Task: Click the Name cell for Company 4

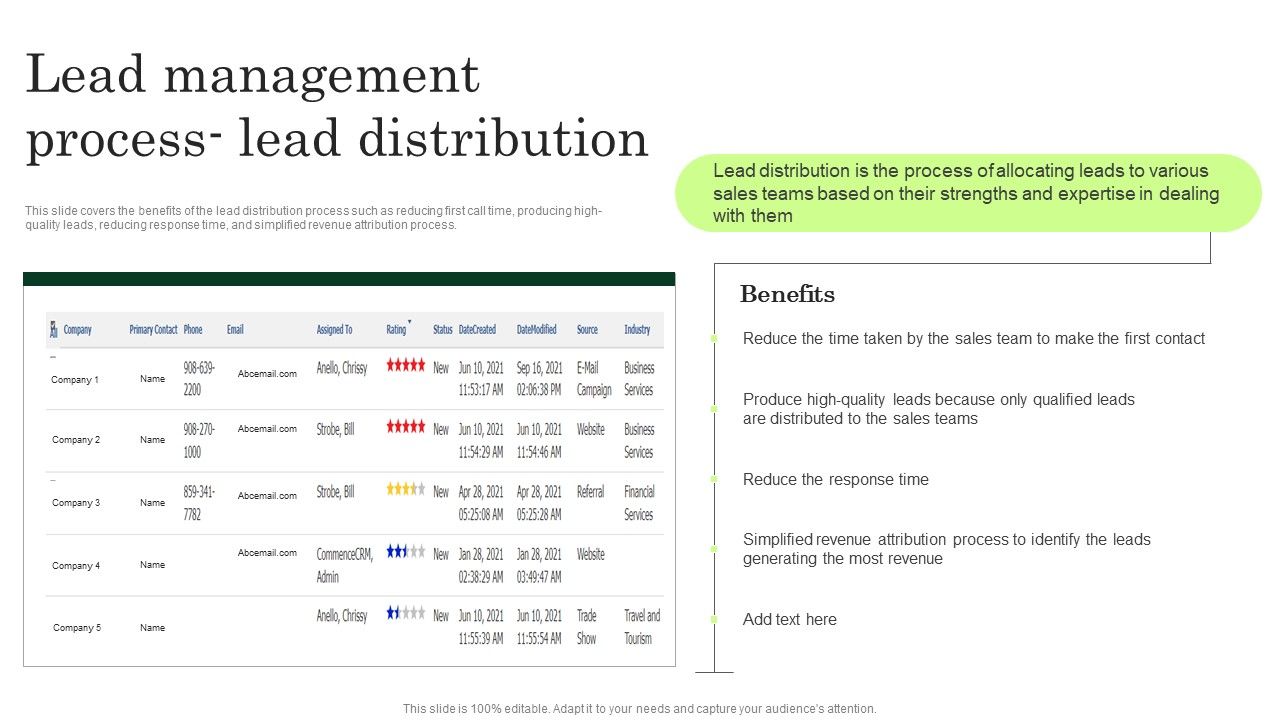Action: 153,565
